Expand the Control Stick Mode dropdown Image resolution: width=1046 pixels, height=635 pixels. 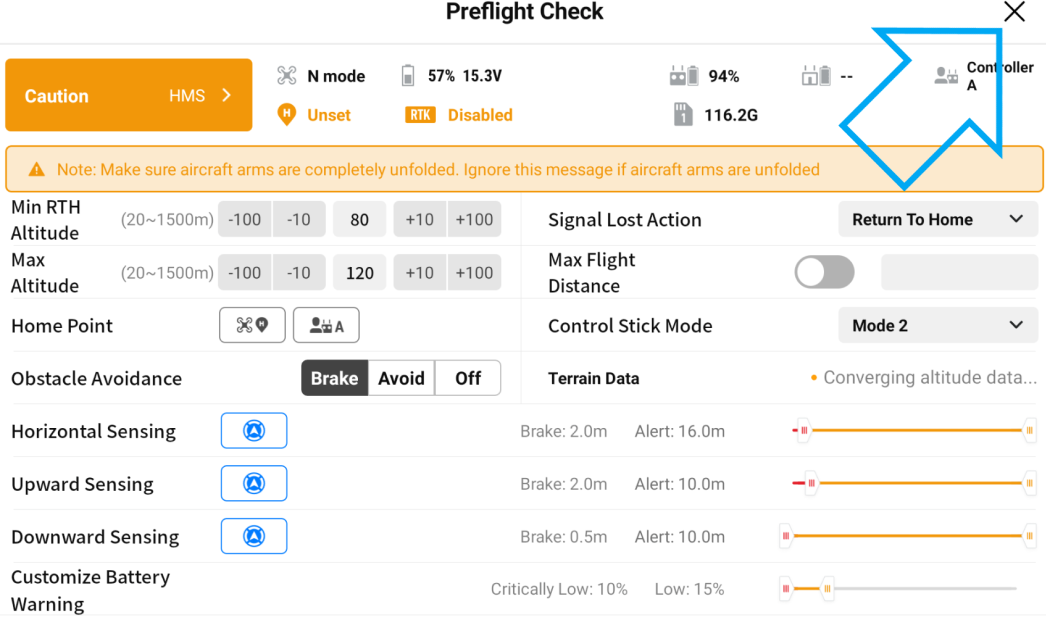click(x=937, y=325)
